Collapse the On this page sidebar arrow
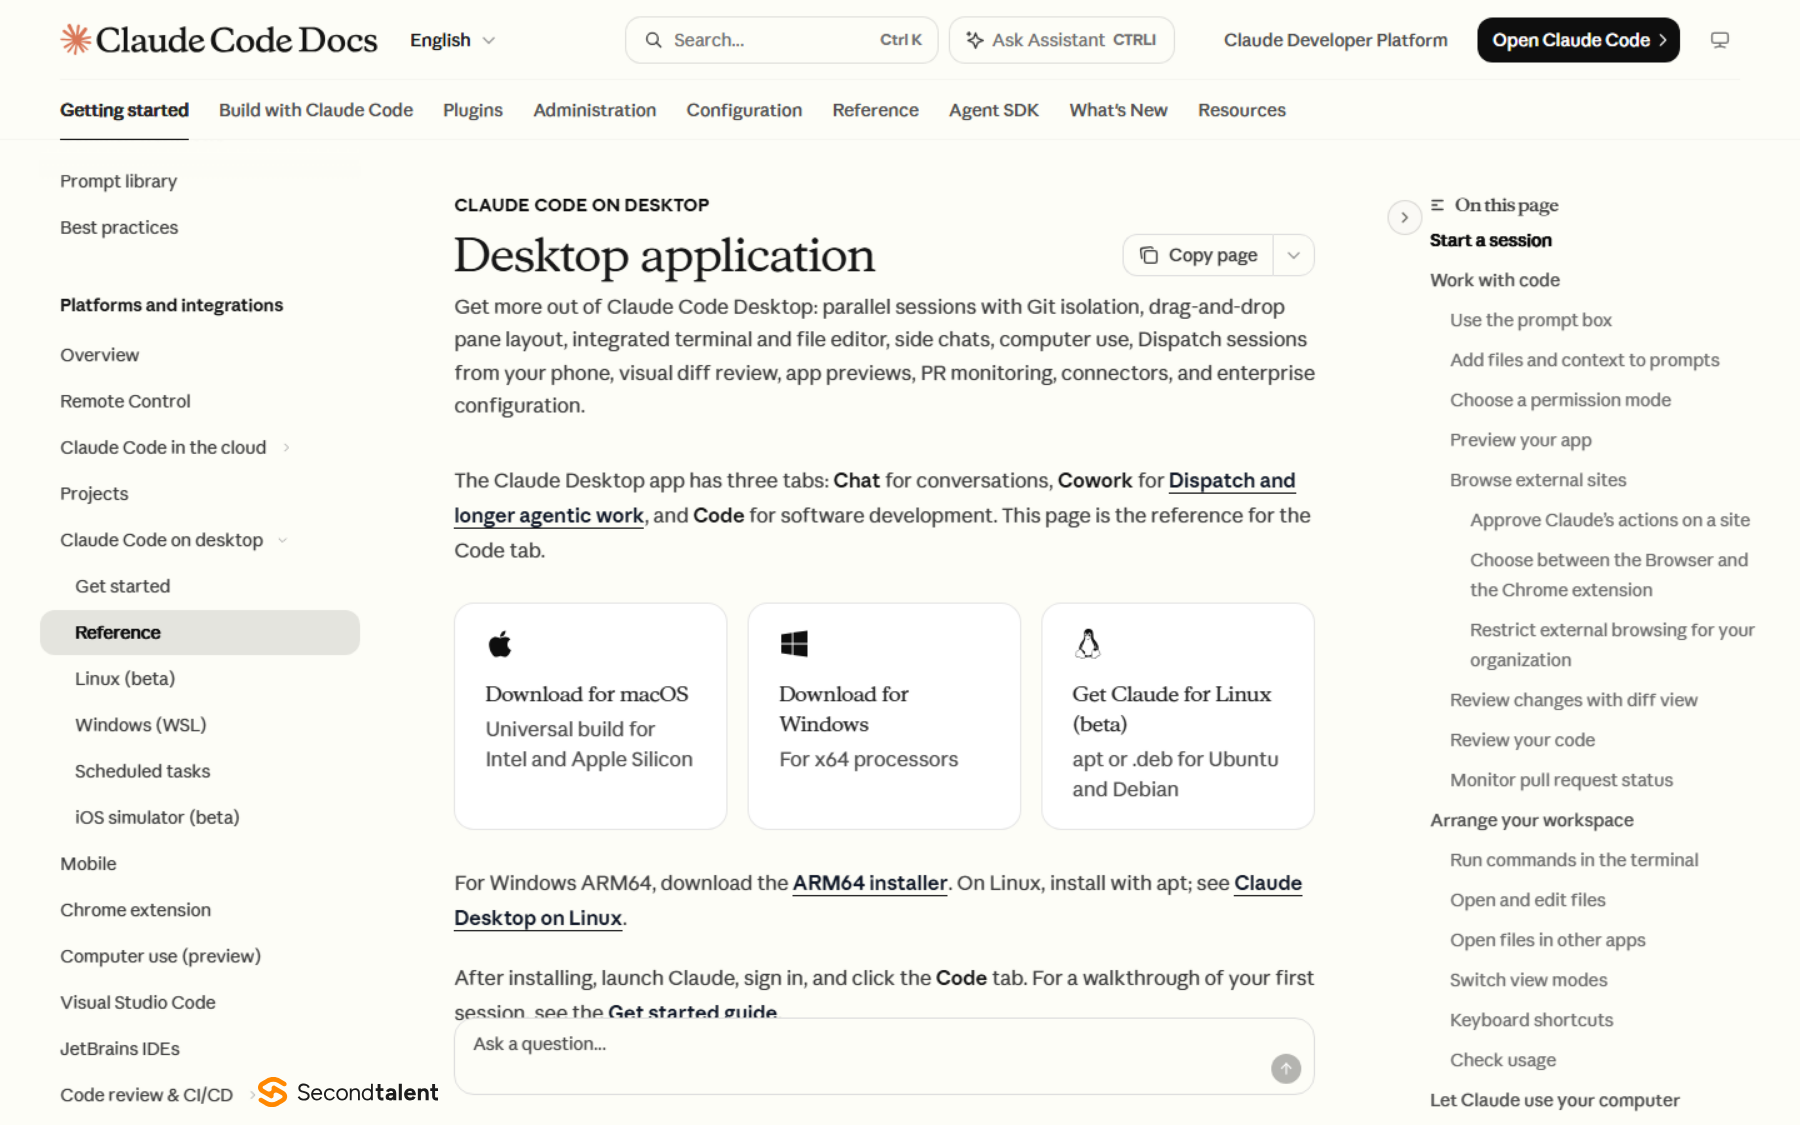 click(1404, 217)
